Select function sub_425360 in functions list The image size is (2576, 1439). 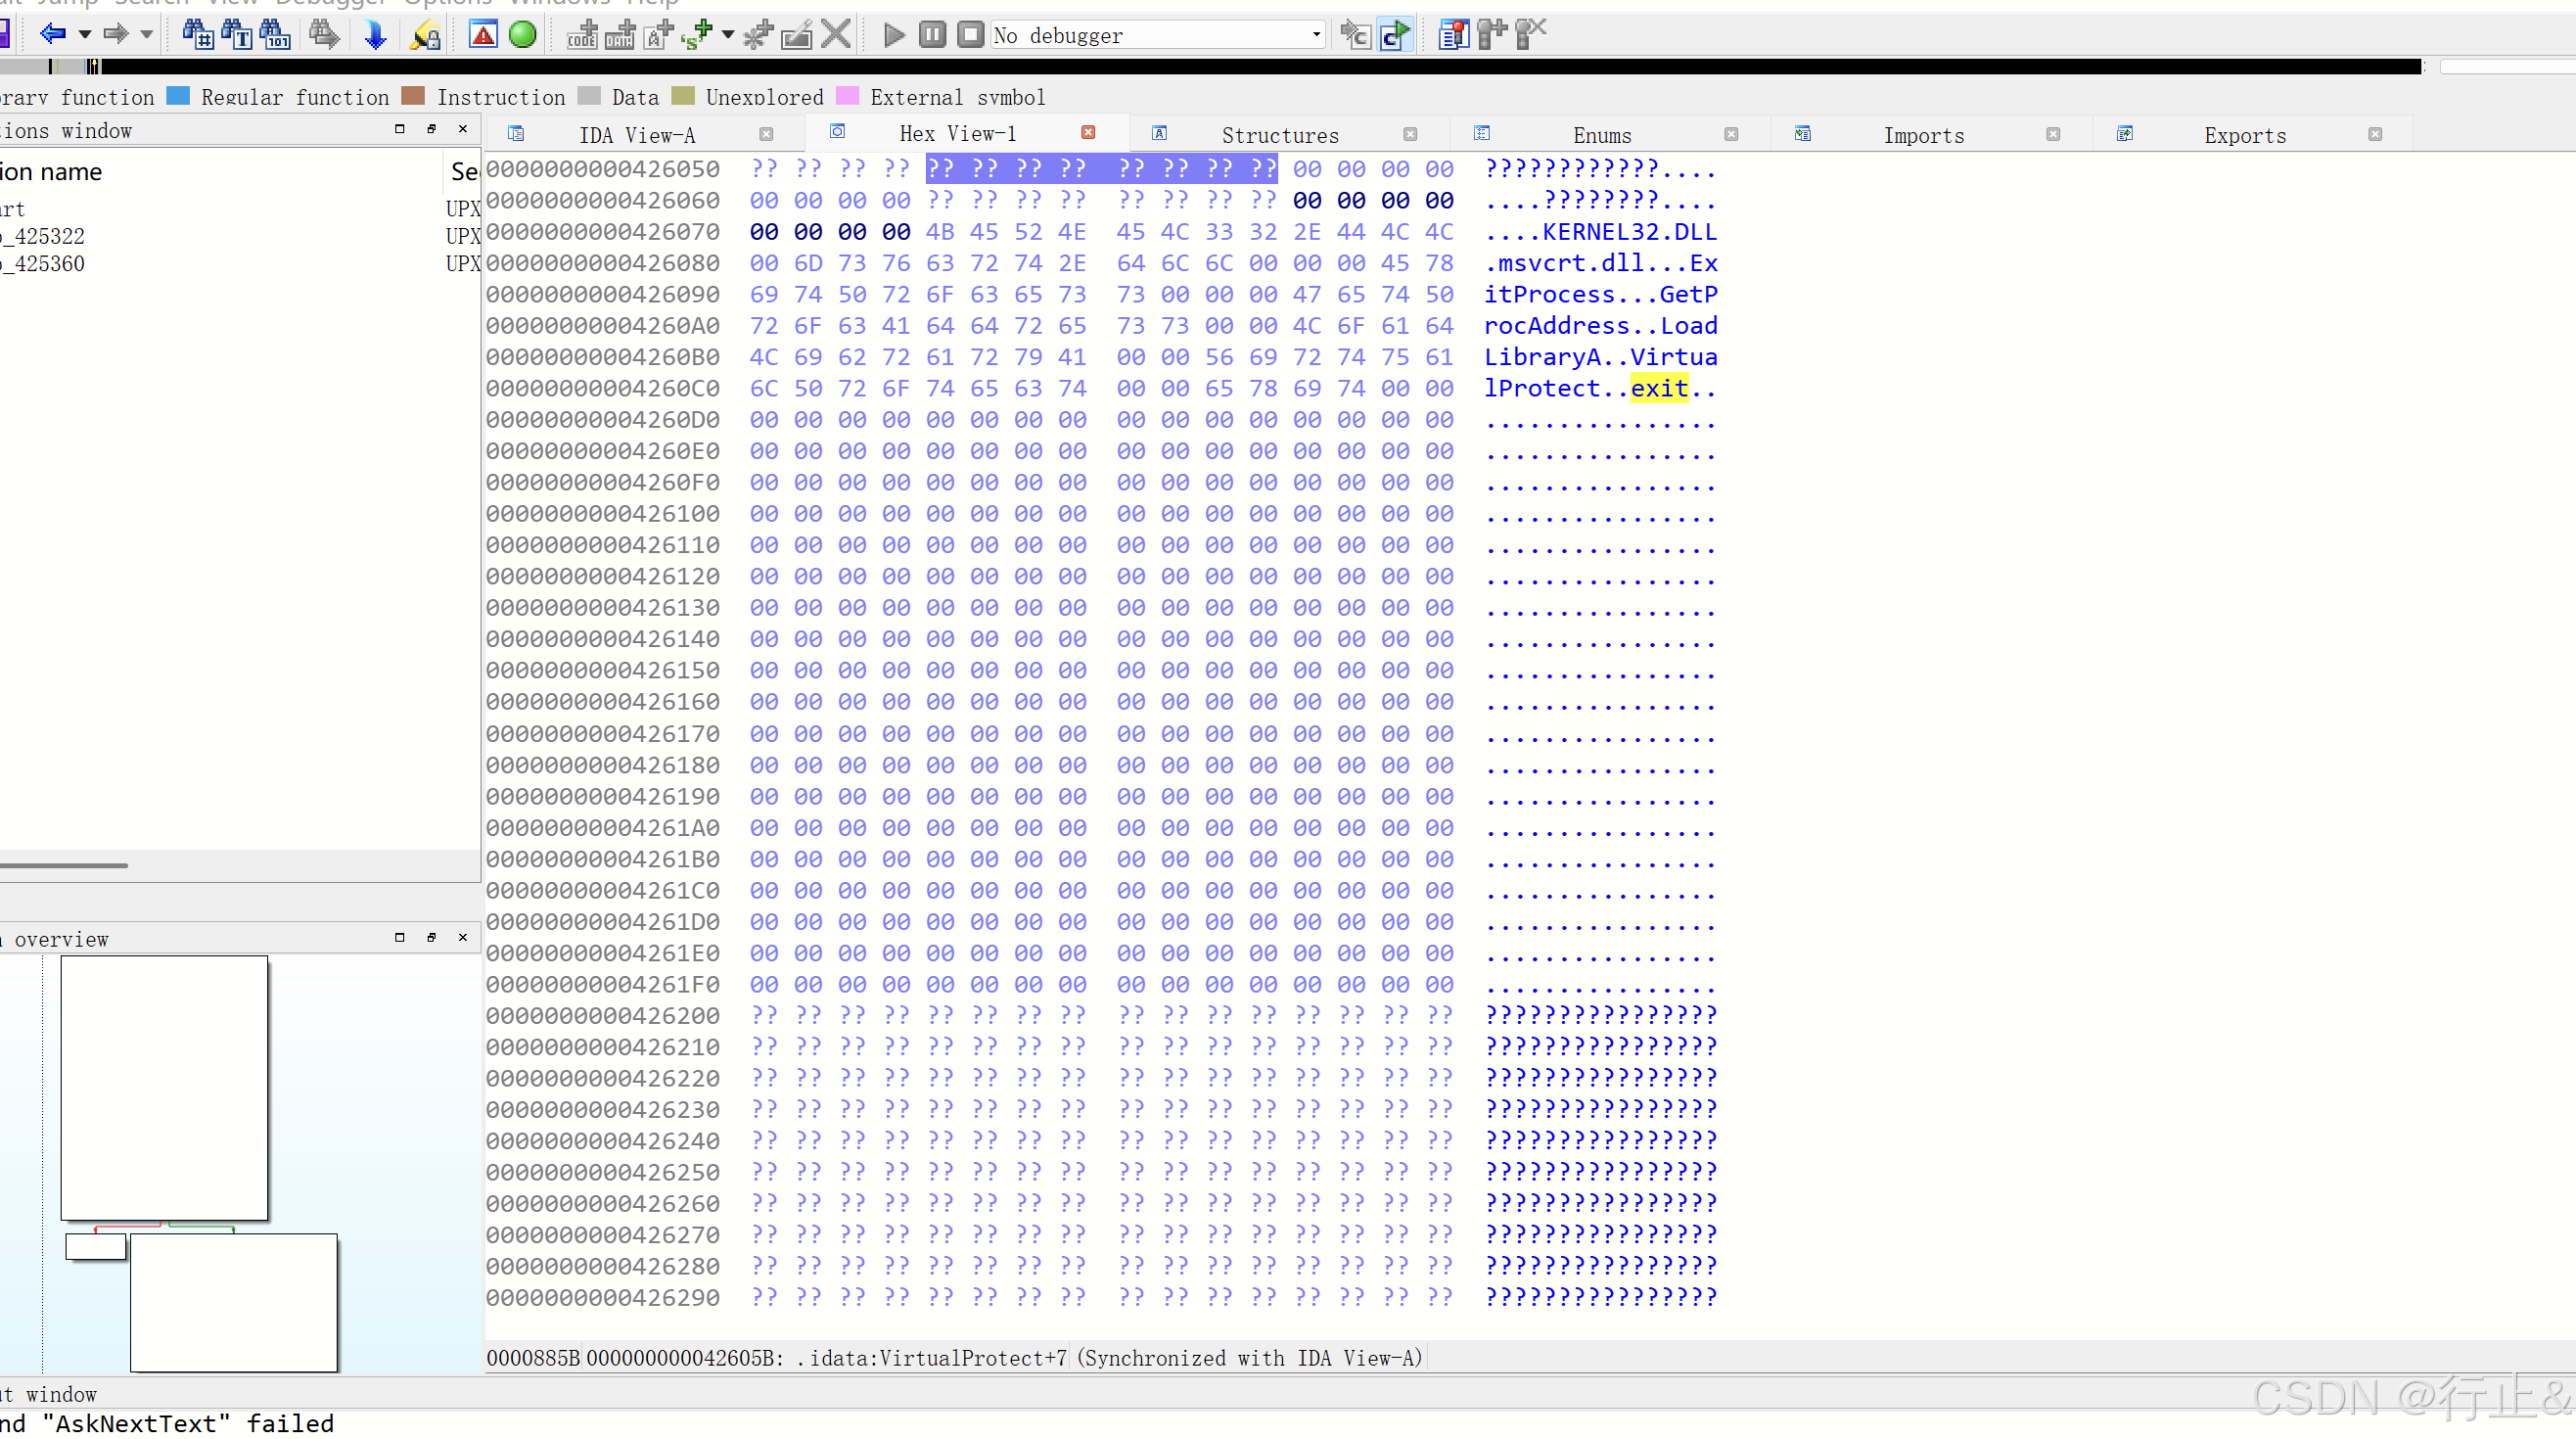(45, 264)
